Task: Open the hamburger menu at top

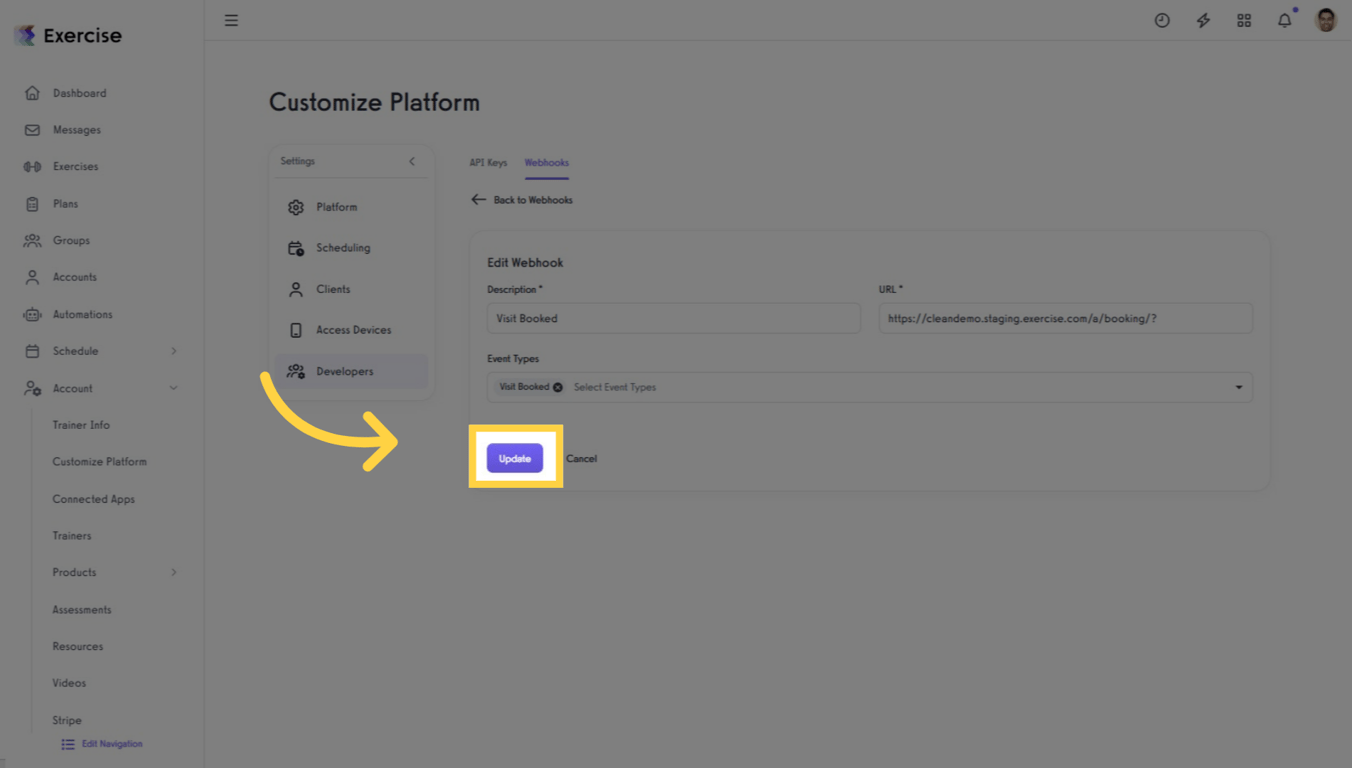Action: tap(231, 20)
